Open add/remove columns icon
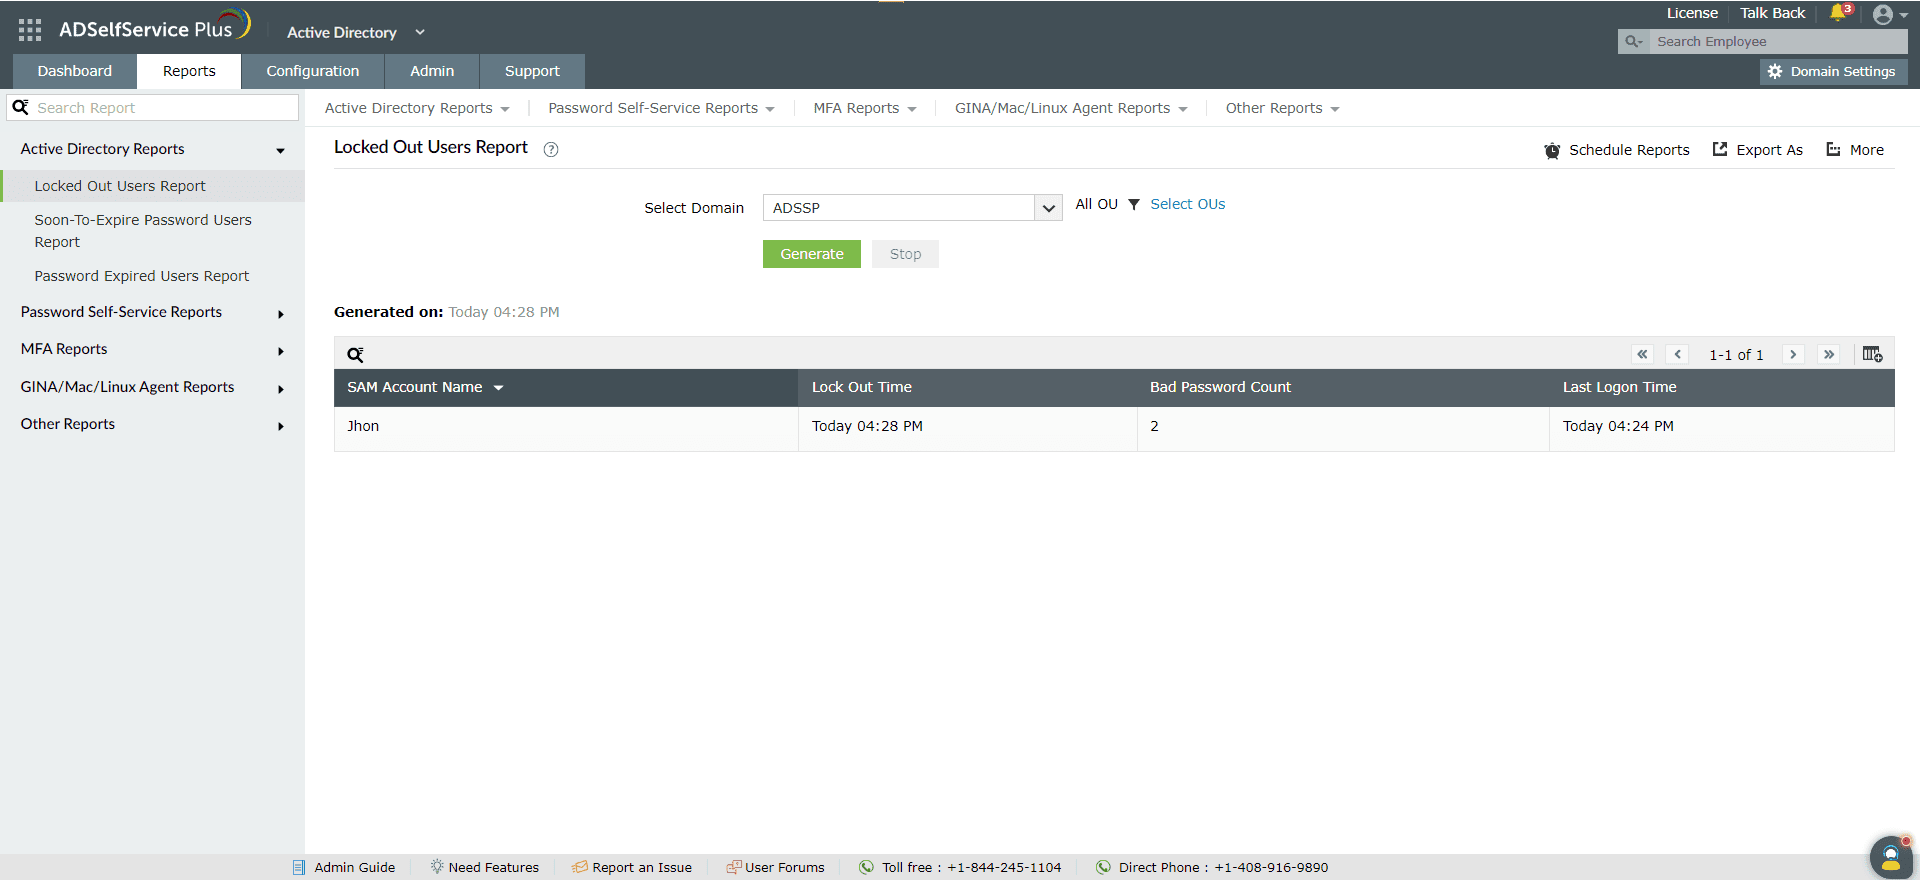 1872,354
